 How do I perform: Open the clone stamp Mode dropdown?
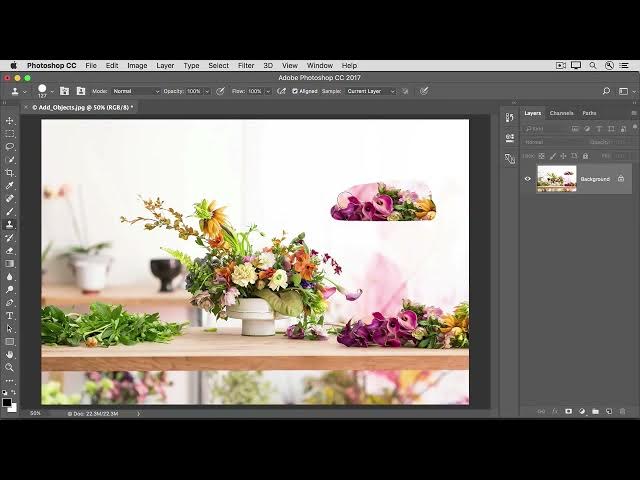click(x=135, y=91)
